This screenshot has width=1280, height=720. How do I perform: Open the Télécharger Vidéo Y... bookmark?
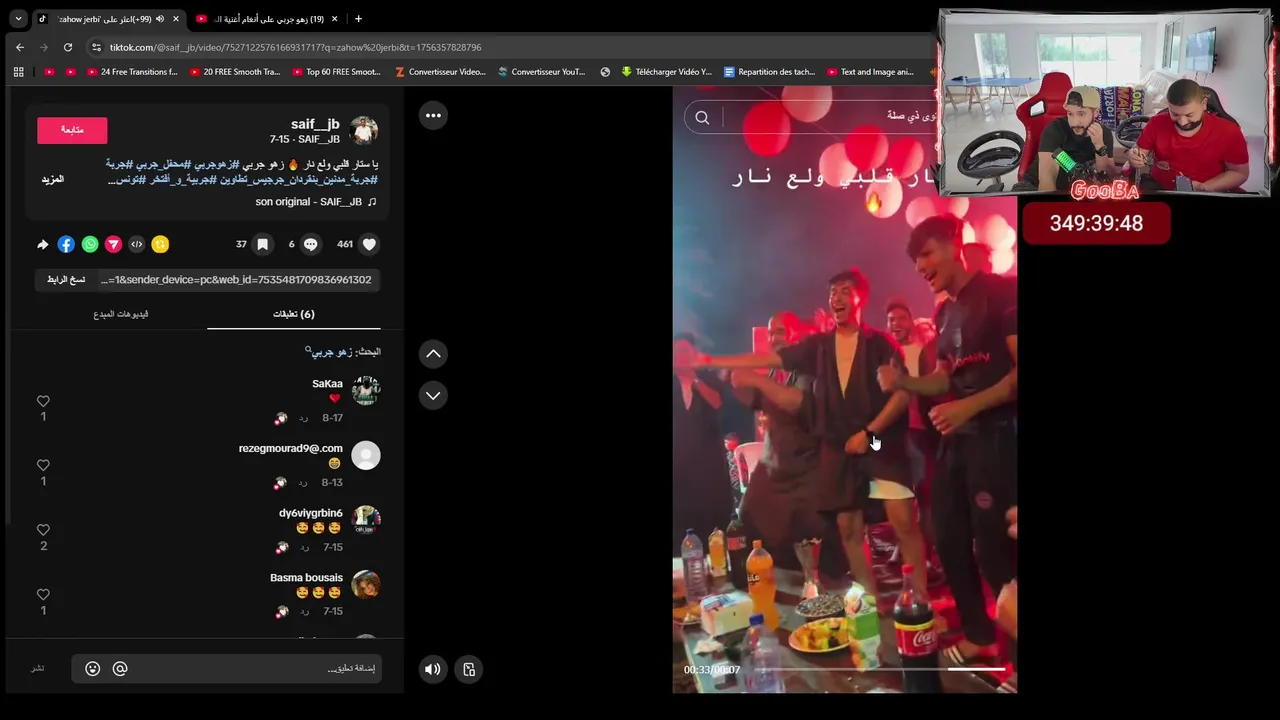coord(666,72)
